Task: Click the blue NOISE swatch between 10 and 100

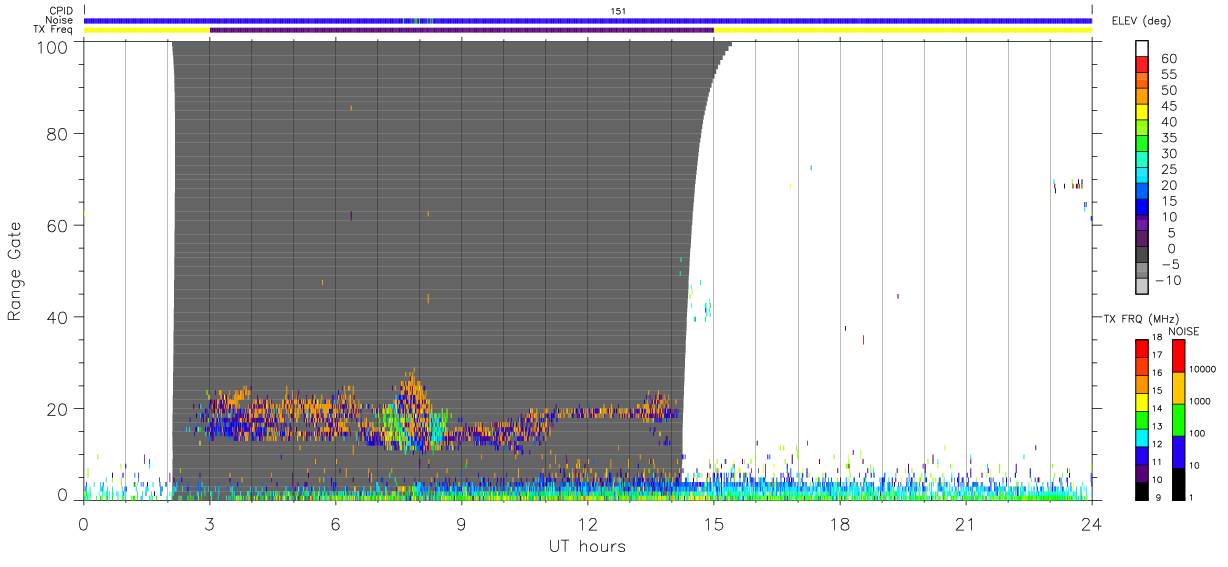Action: click(x=1179, y=450)
